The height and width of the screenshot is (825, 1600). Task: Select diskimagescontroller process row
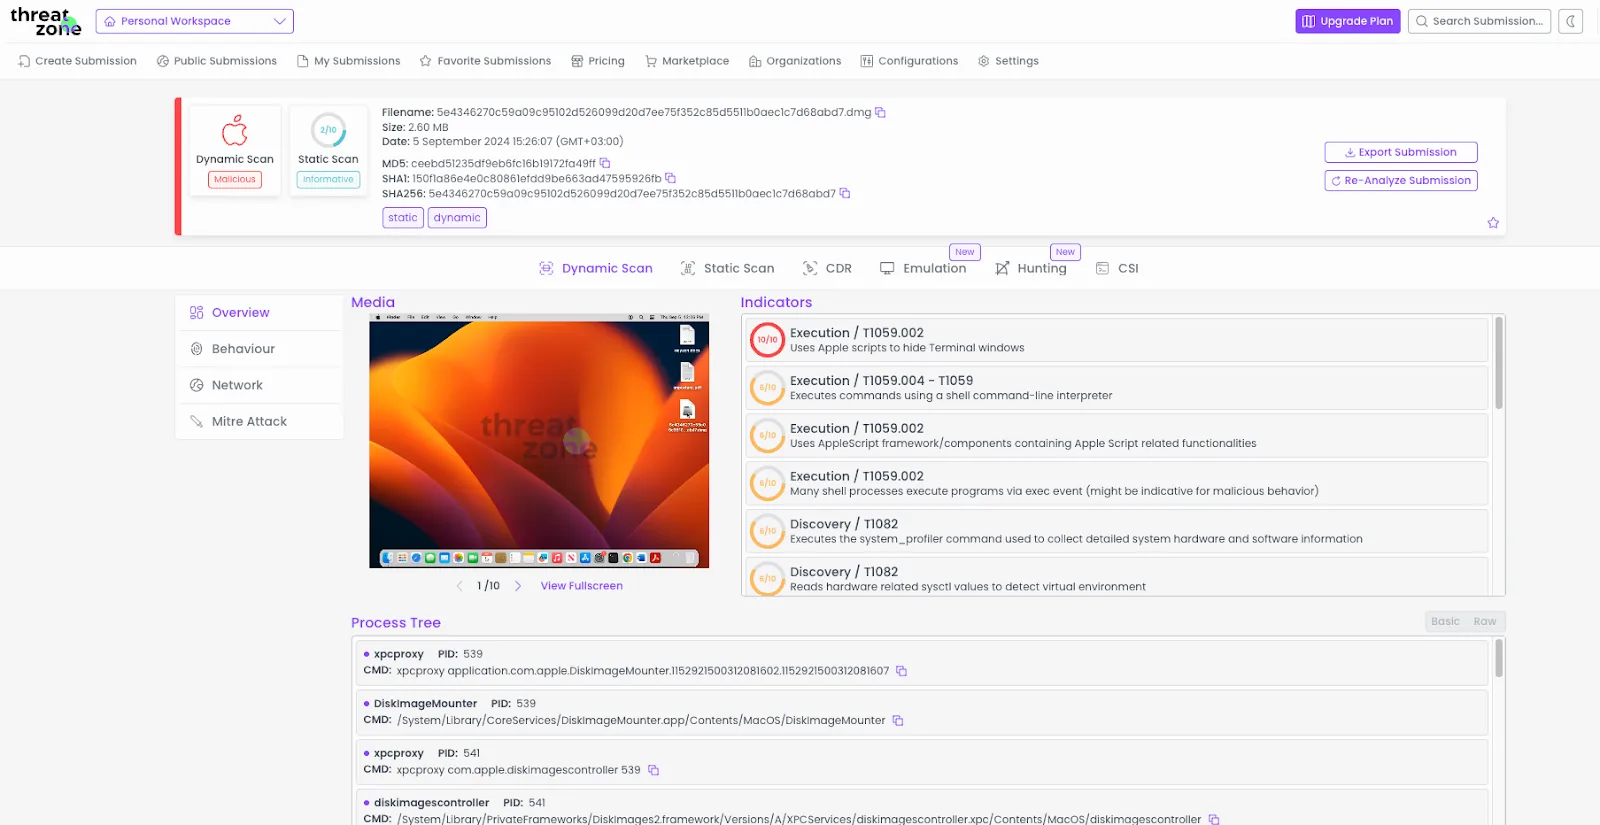(922, 808)
